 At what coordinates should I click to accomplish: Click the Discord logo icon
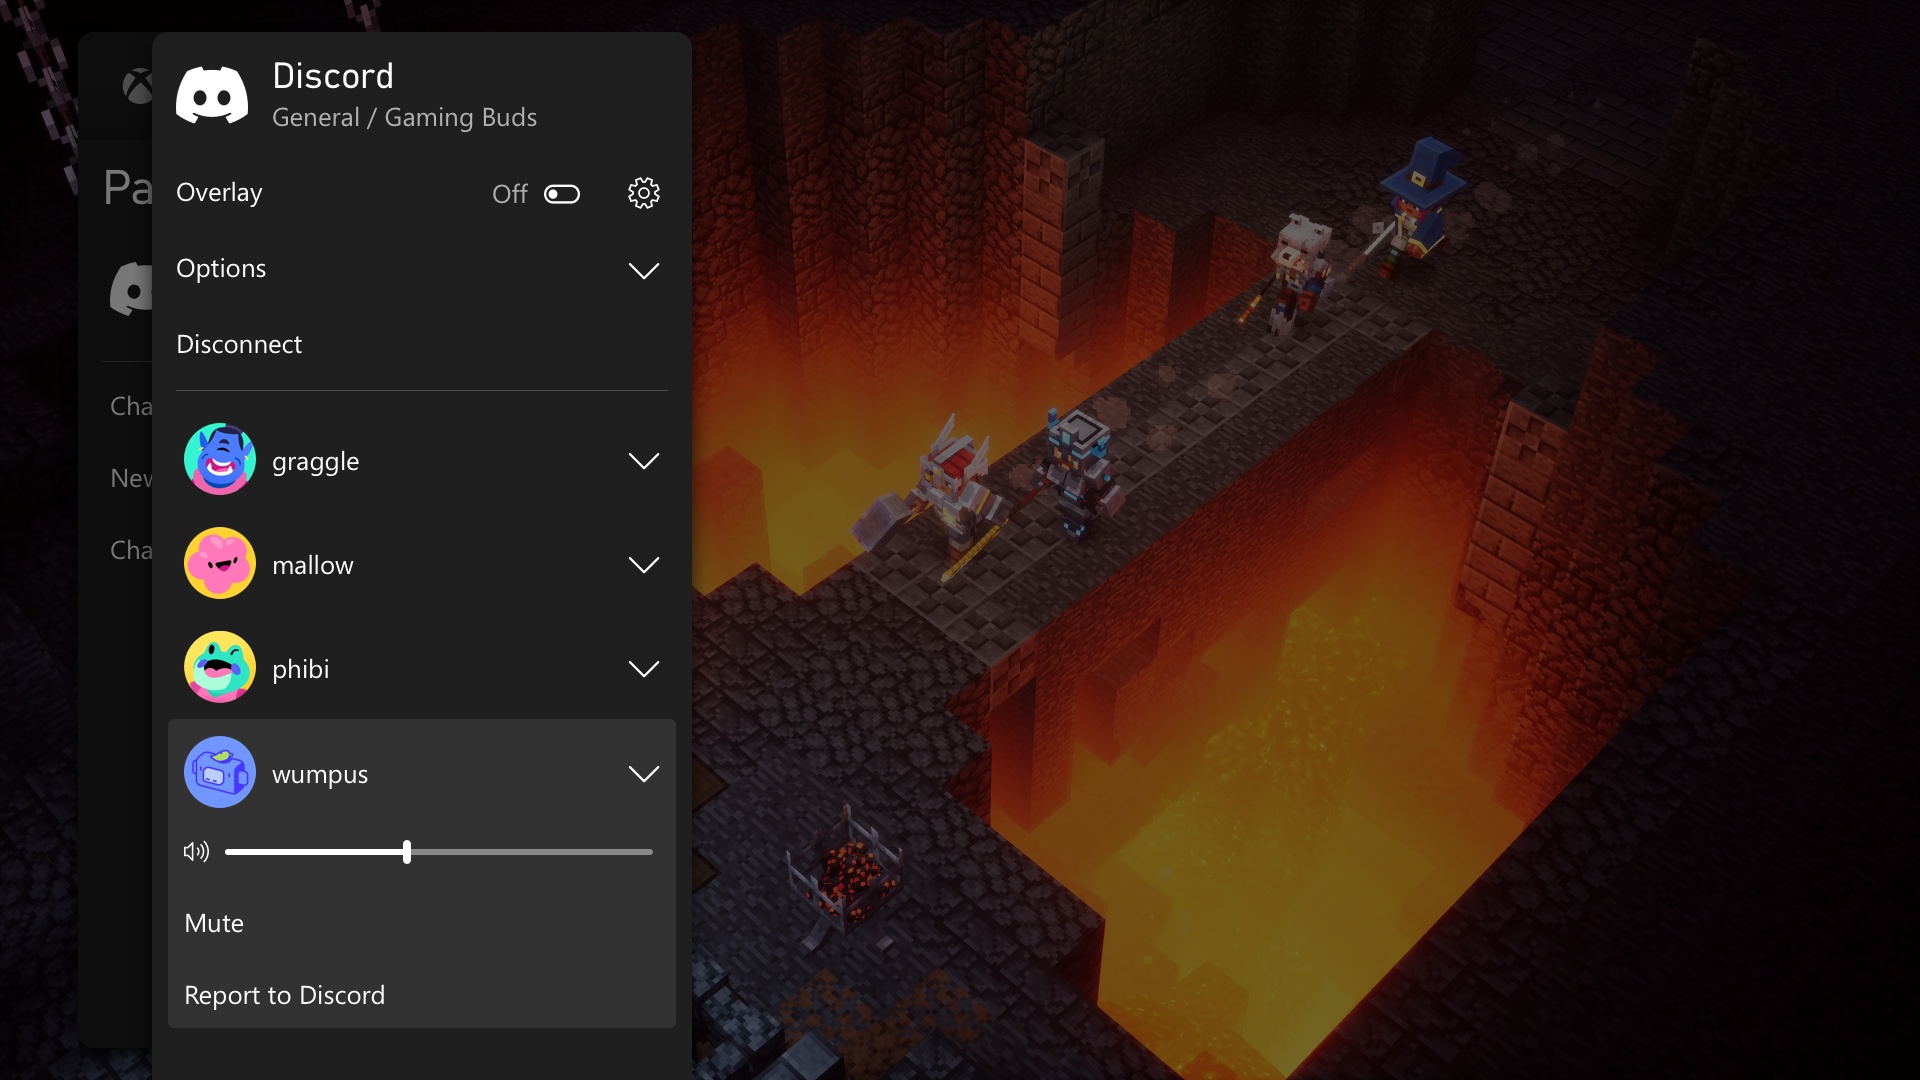click(212, 95)
